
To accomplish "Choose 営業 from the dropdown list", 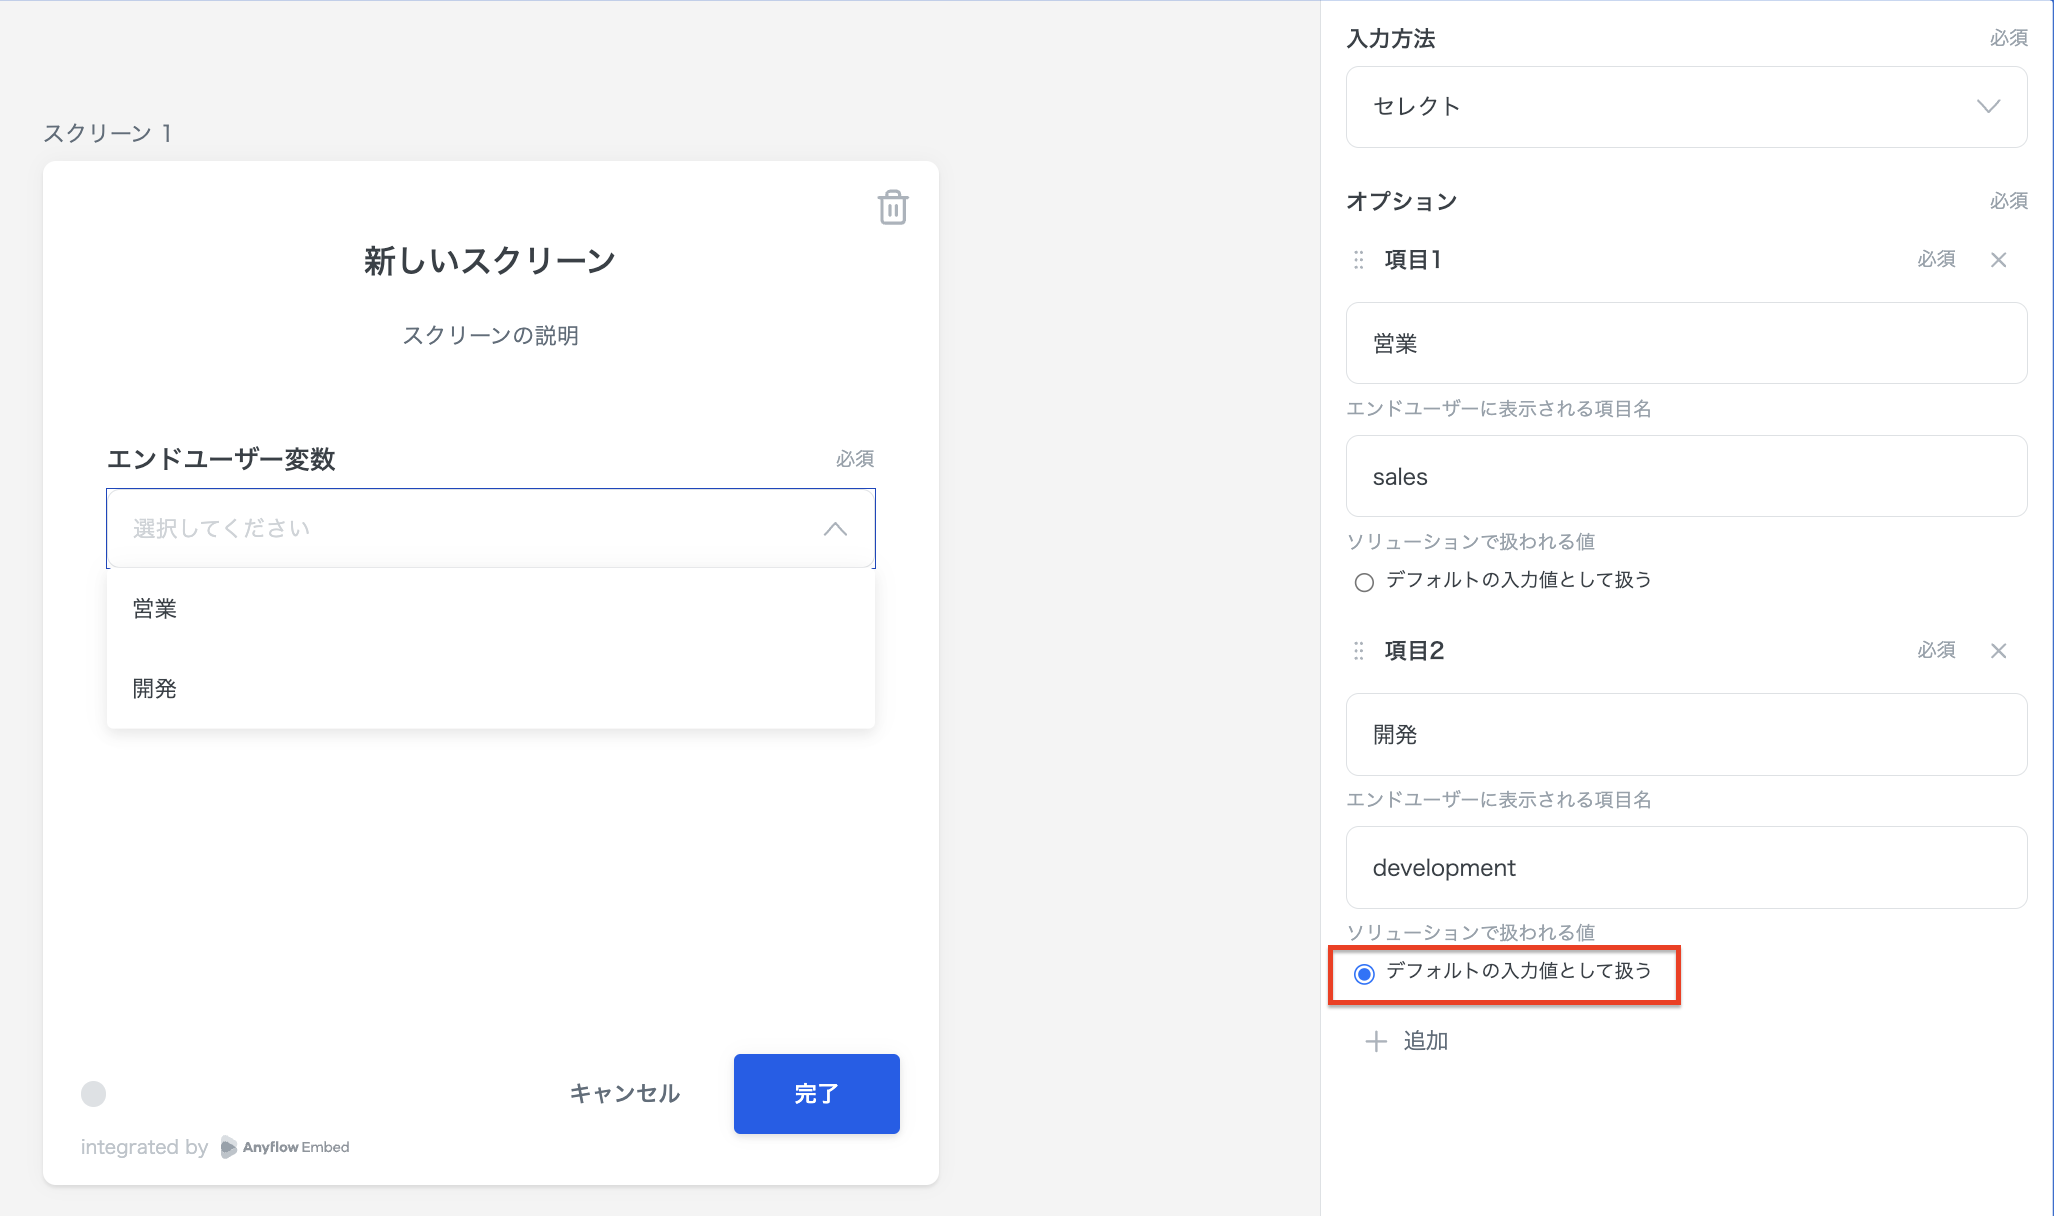I will tap(155, 609).
